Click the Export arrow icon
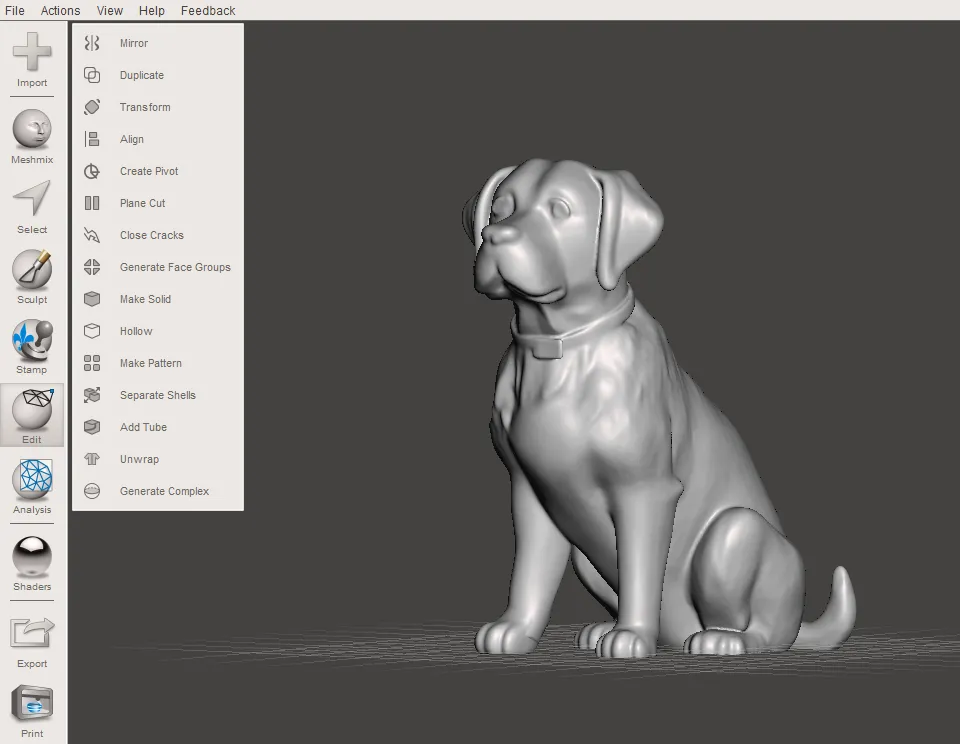 click(x=32, y=634)
